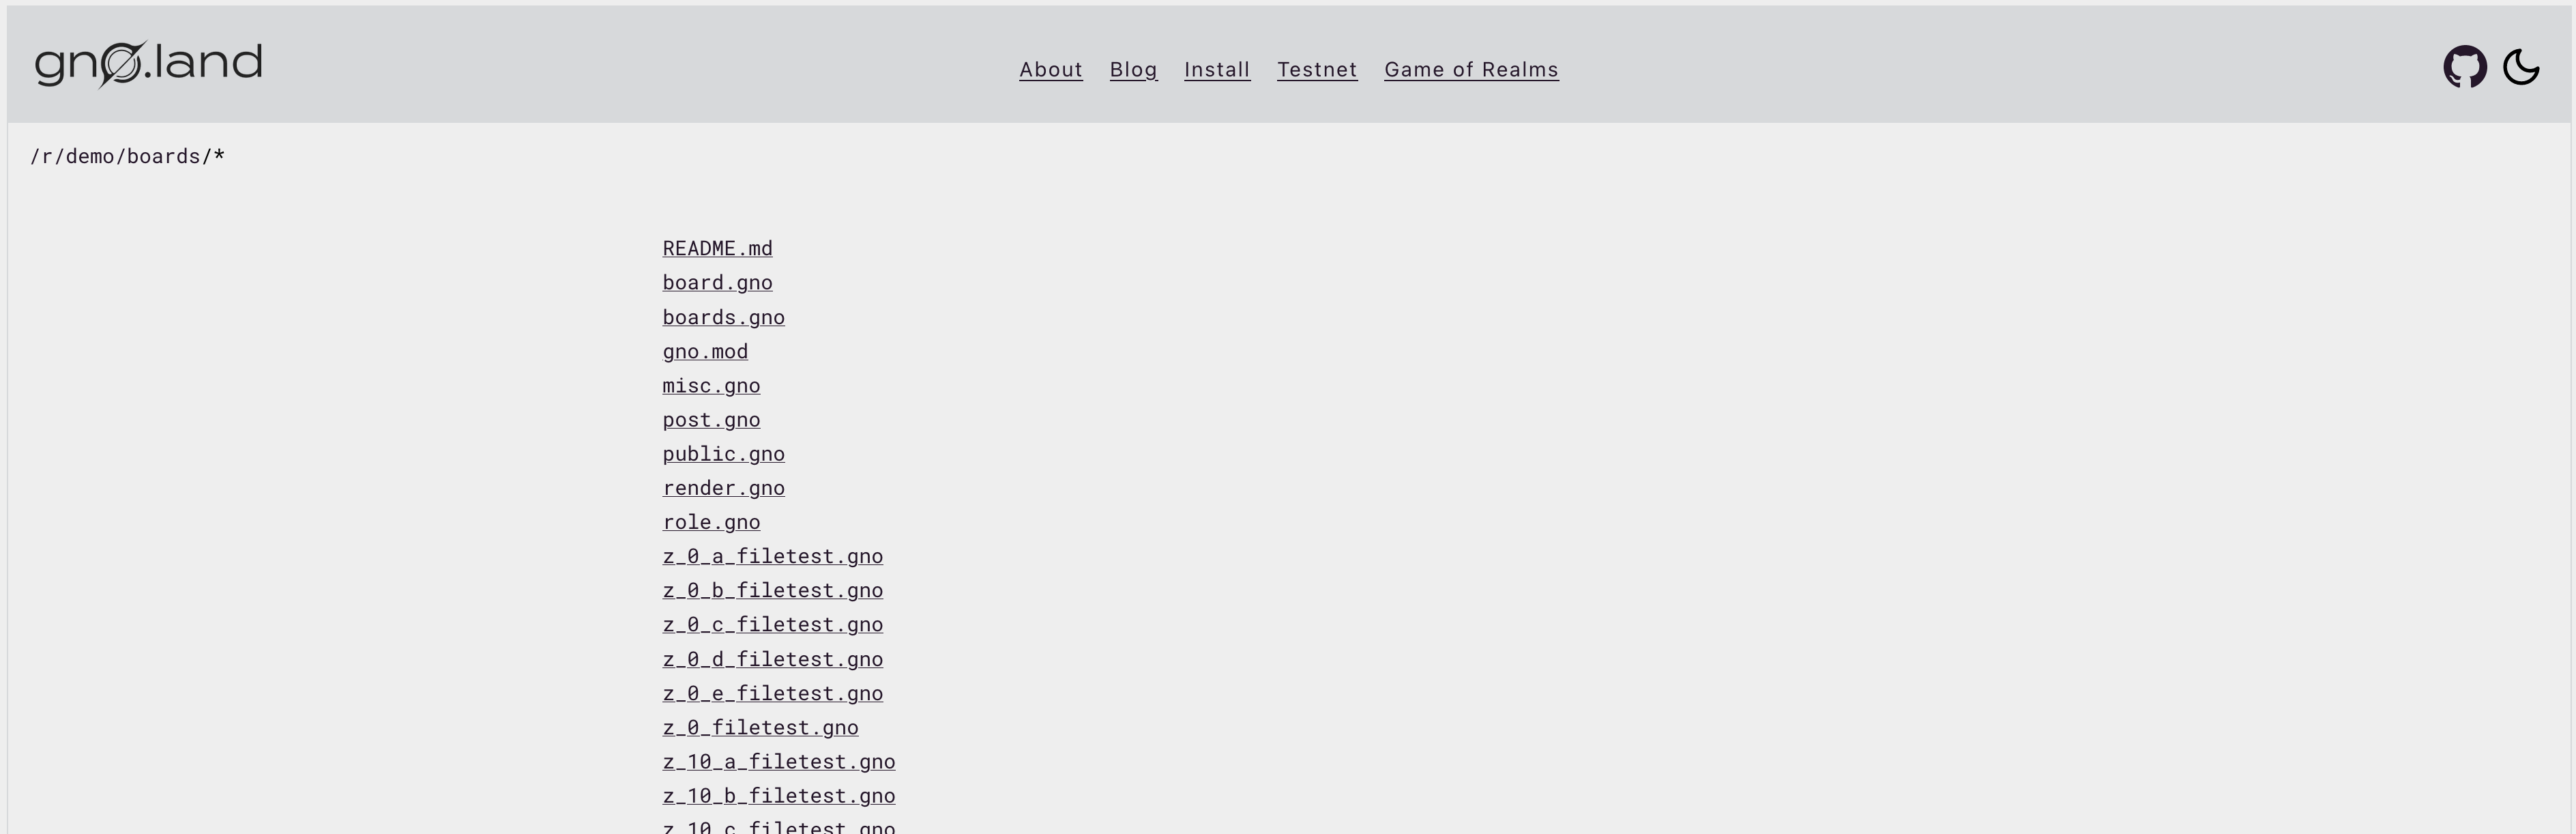Open the misc.gno file

pos(711,385)
